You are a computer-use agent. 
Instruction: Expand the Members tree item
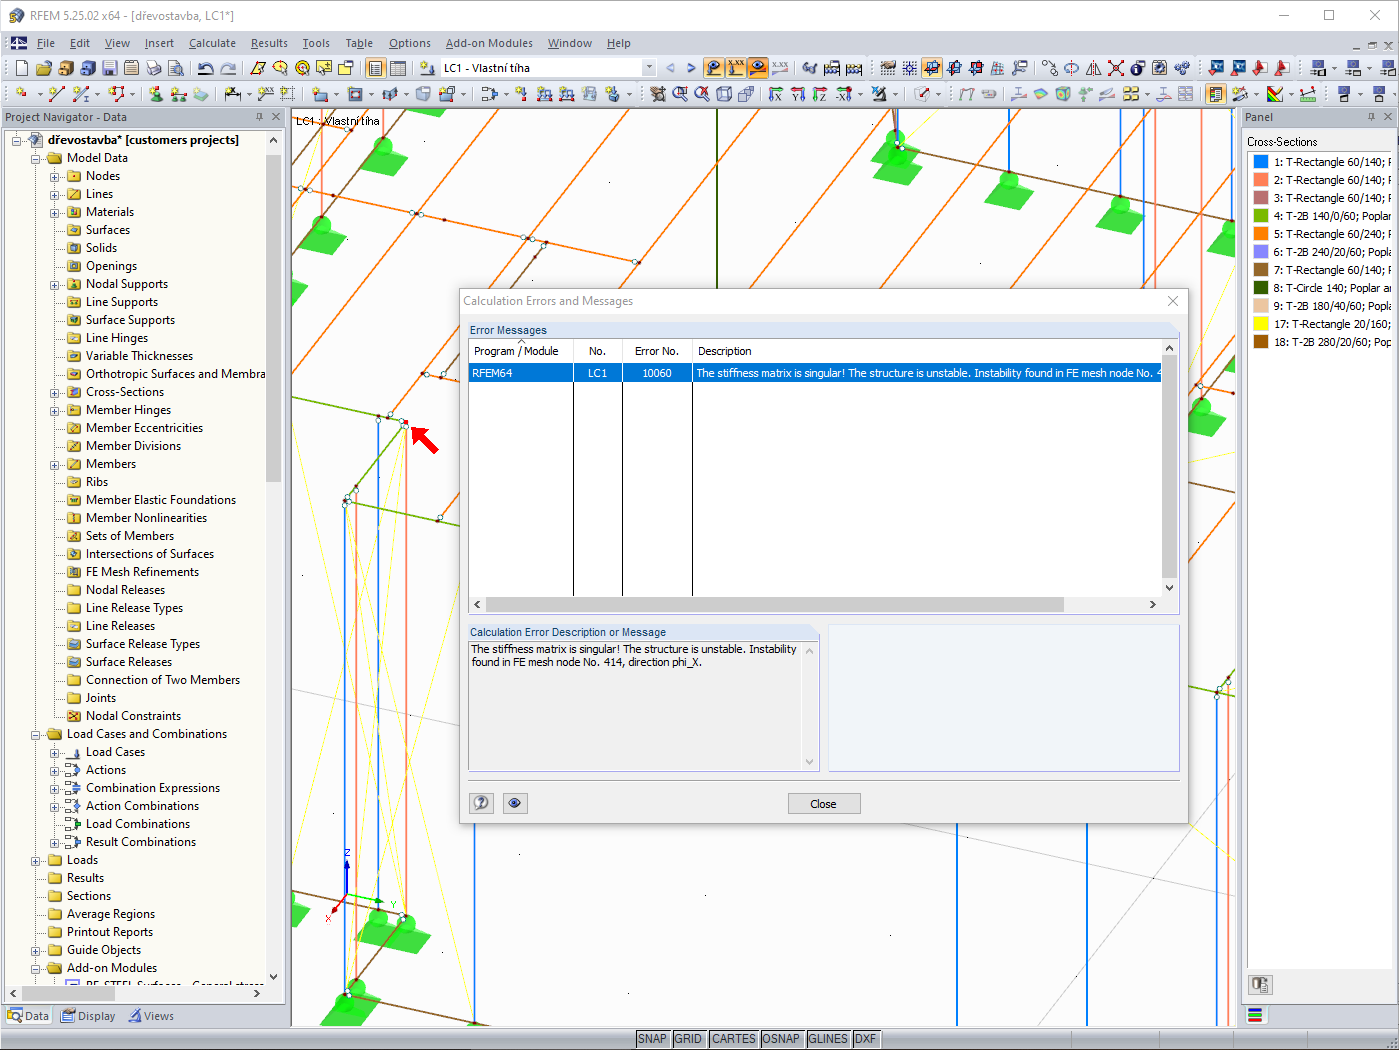[55, 464]
